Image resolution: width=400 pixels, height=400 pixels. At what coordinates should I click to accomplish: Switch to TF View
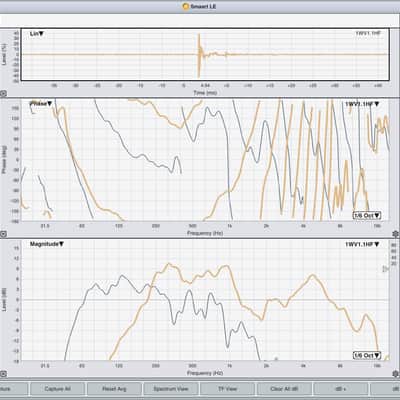click(x=227, y=389)
